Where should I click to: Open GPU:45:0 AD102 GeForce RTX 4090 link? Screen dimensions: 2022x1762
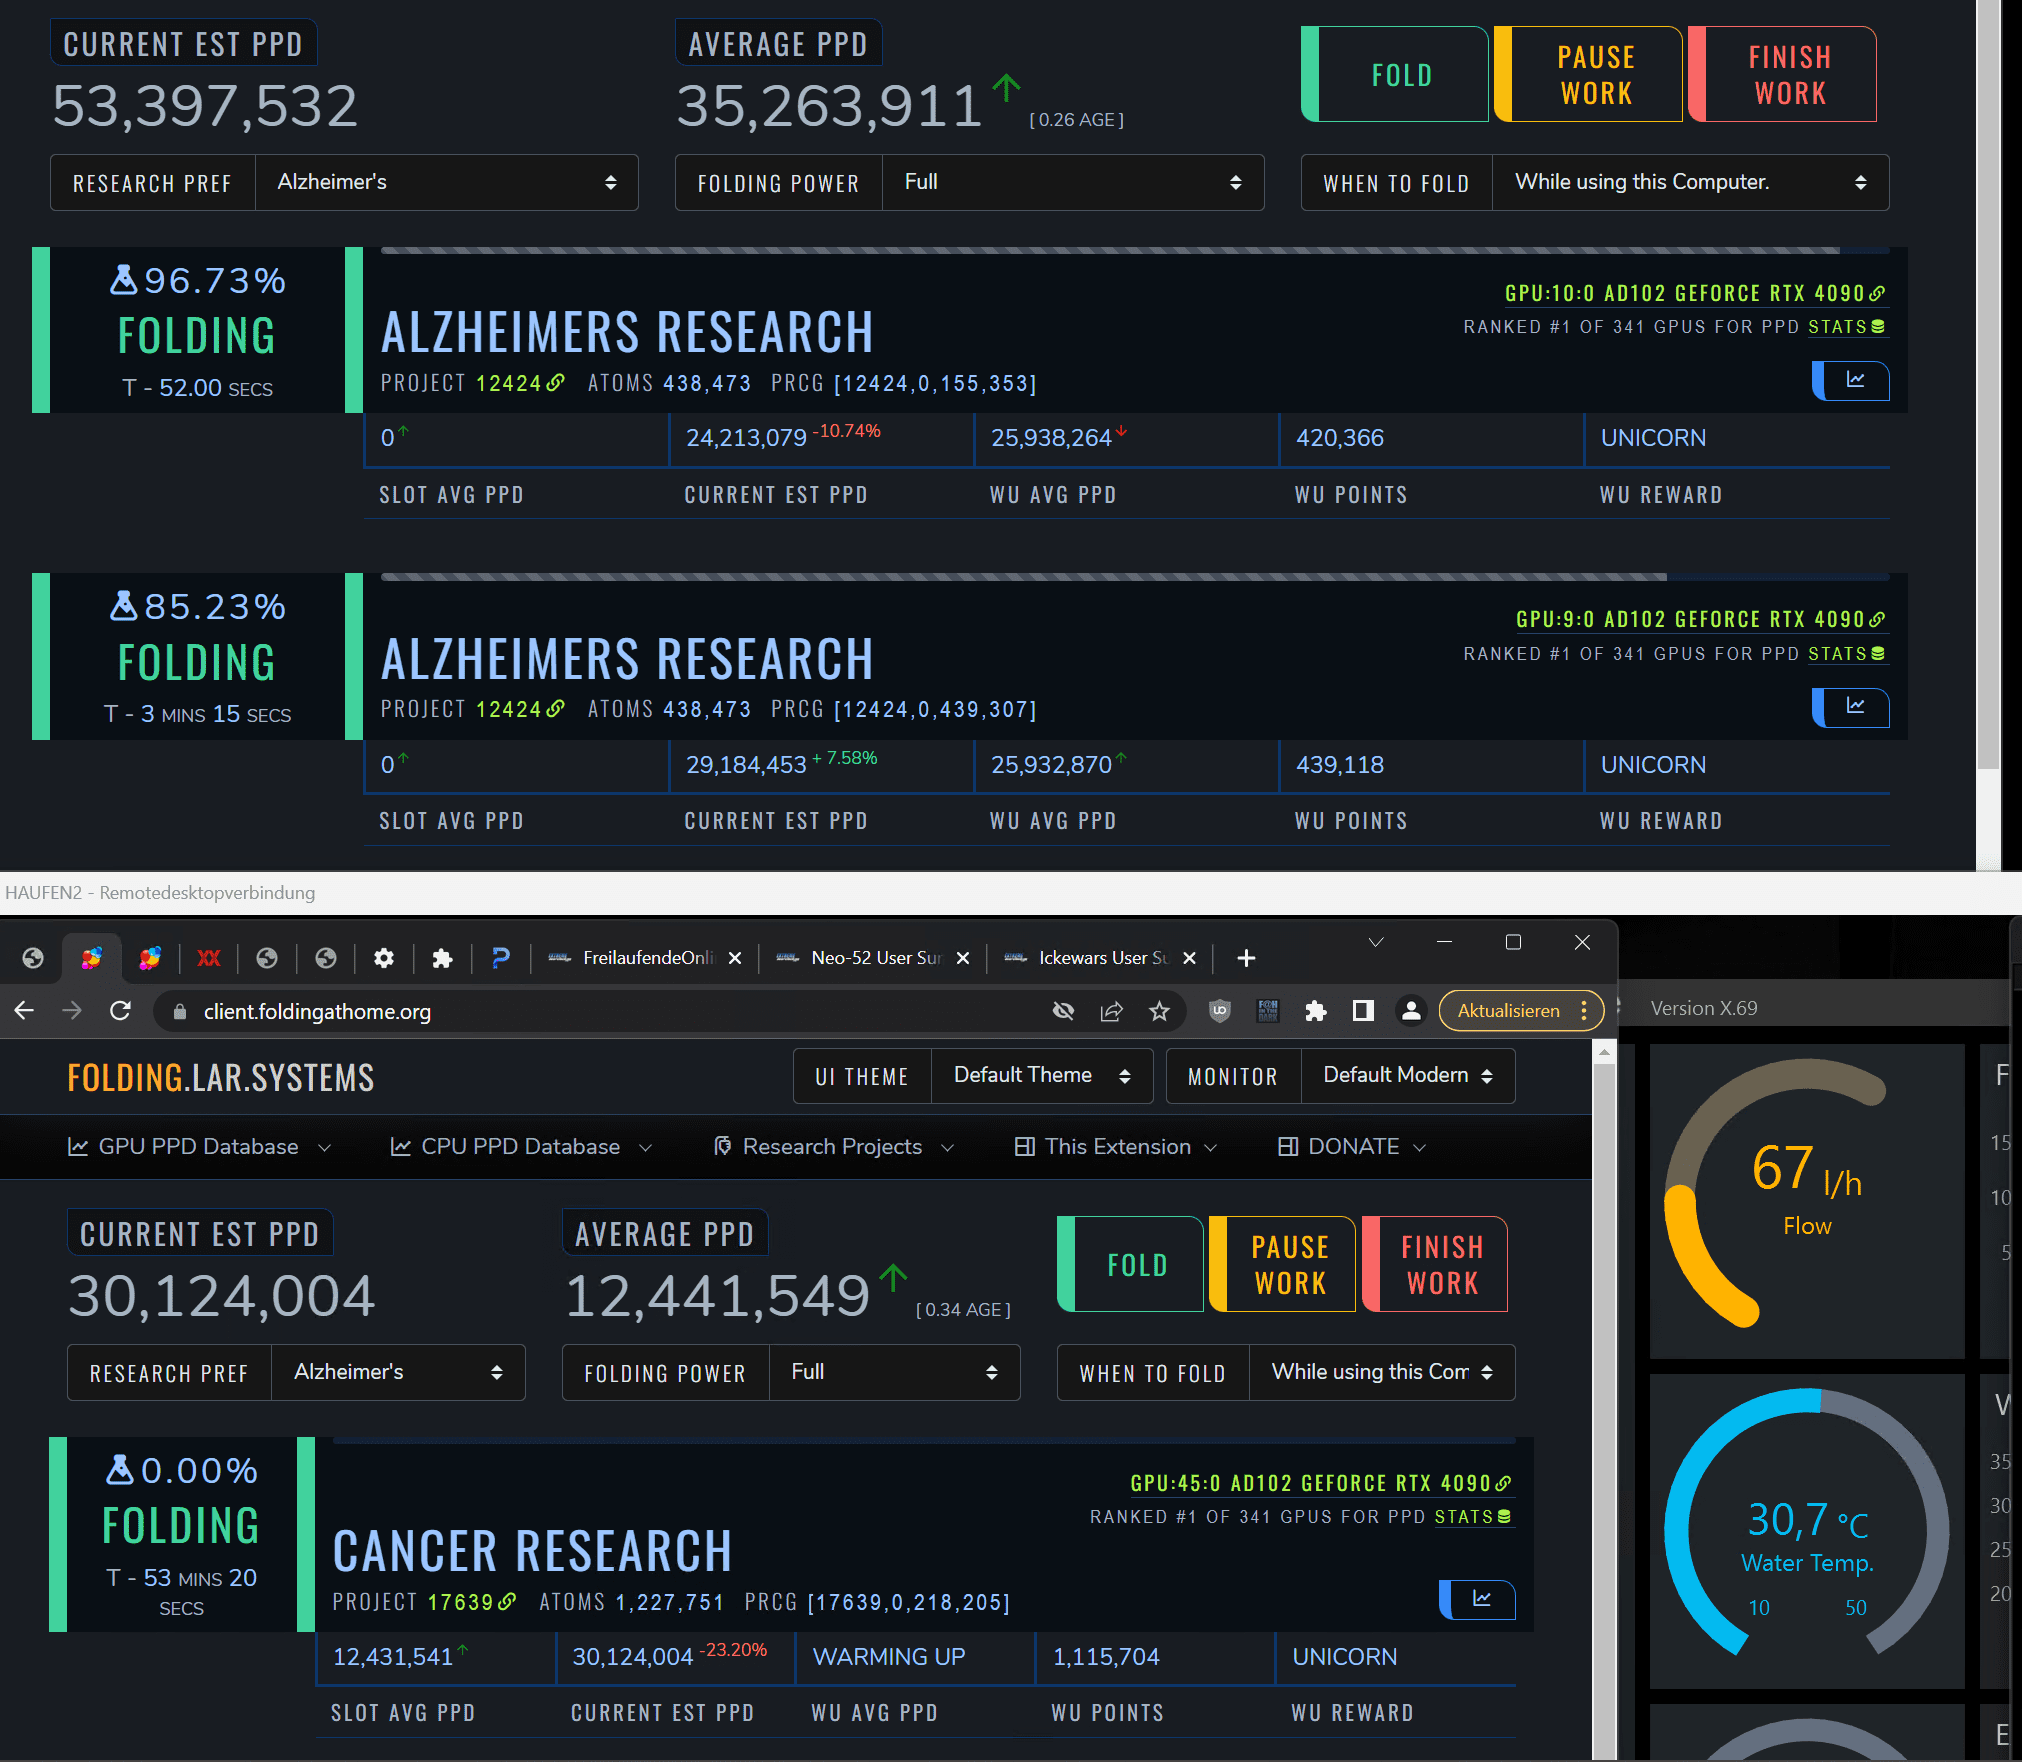1319,1483
